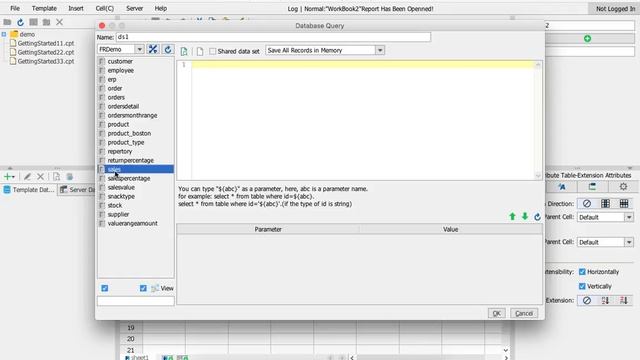Select the ordersdetail table
640x360 pixels.
pos(123,106)
